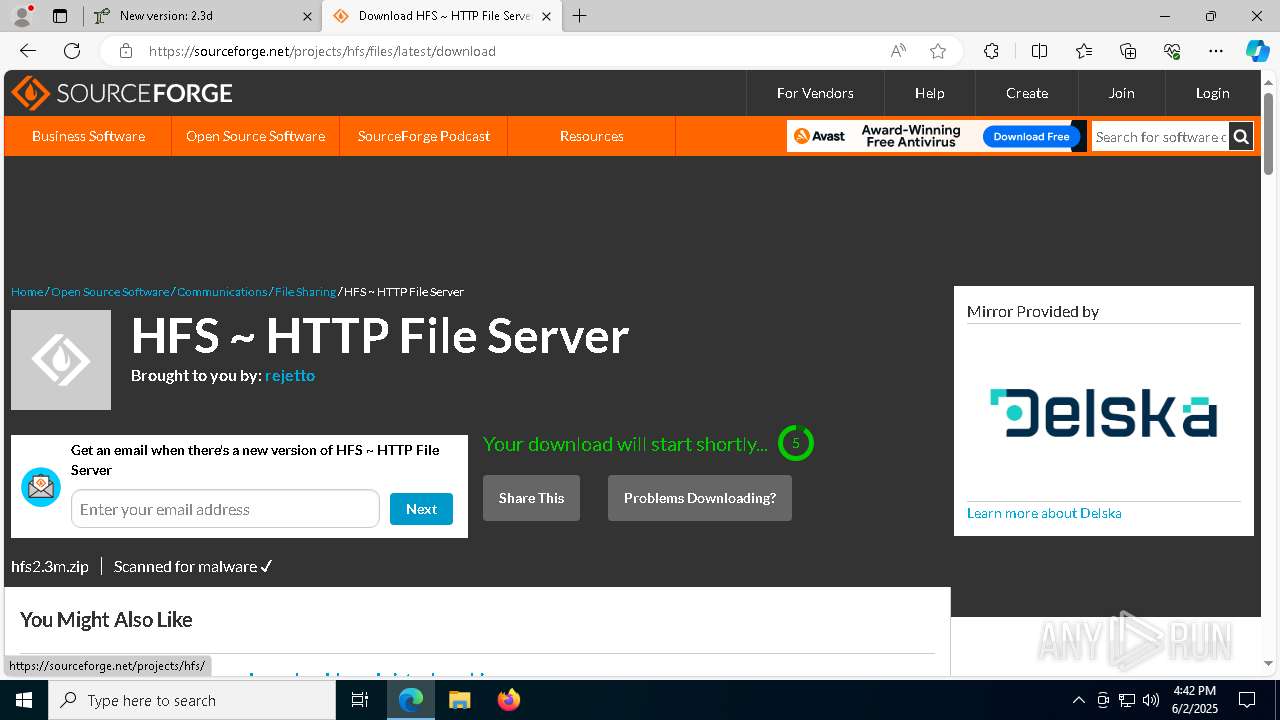Screen dimensions: 1280x720
Task: Open the taskbar clock and date
Action: [x=1194, y=699]
